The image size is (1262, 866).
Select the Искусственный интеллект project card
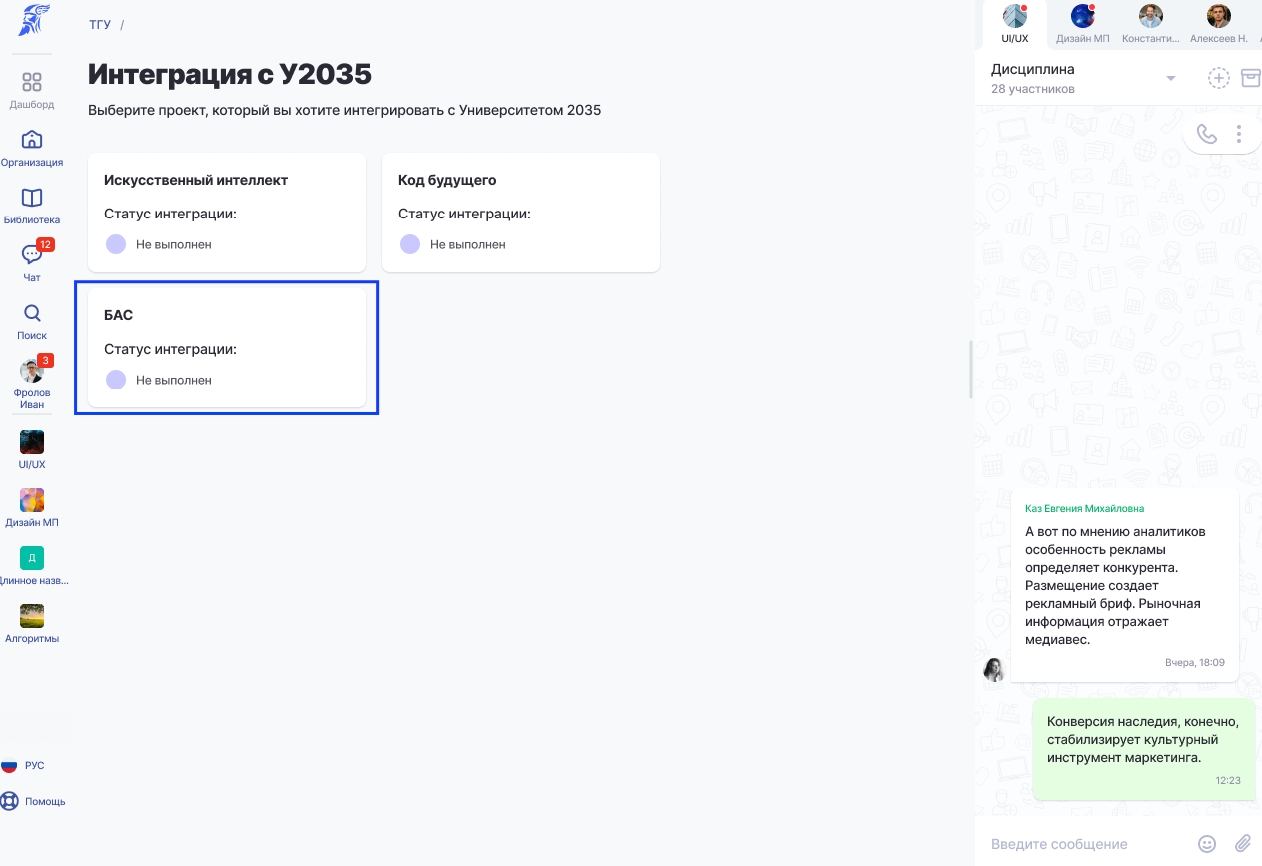coord(227,212)
